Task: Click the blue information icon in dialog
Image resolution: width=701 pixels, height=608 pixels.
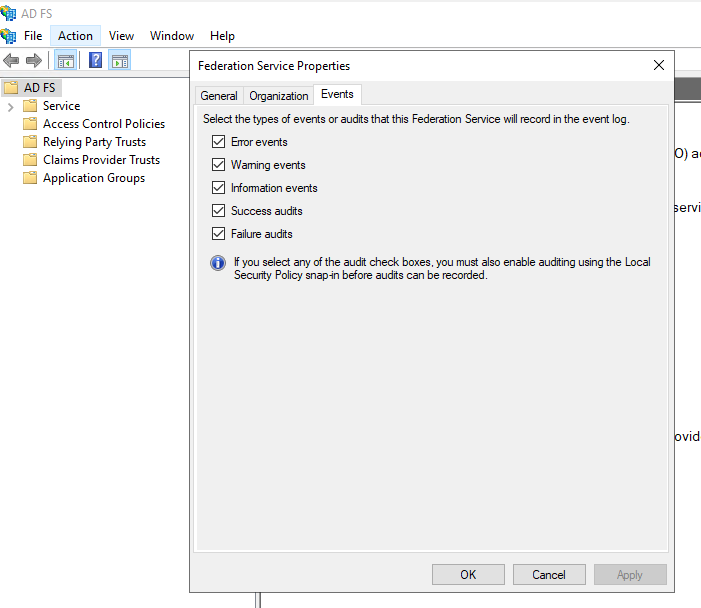Action: [218, 263]
